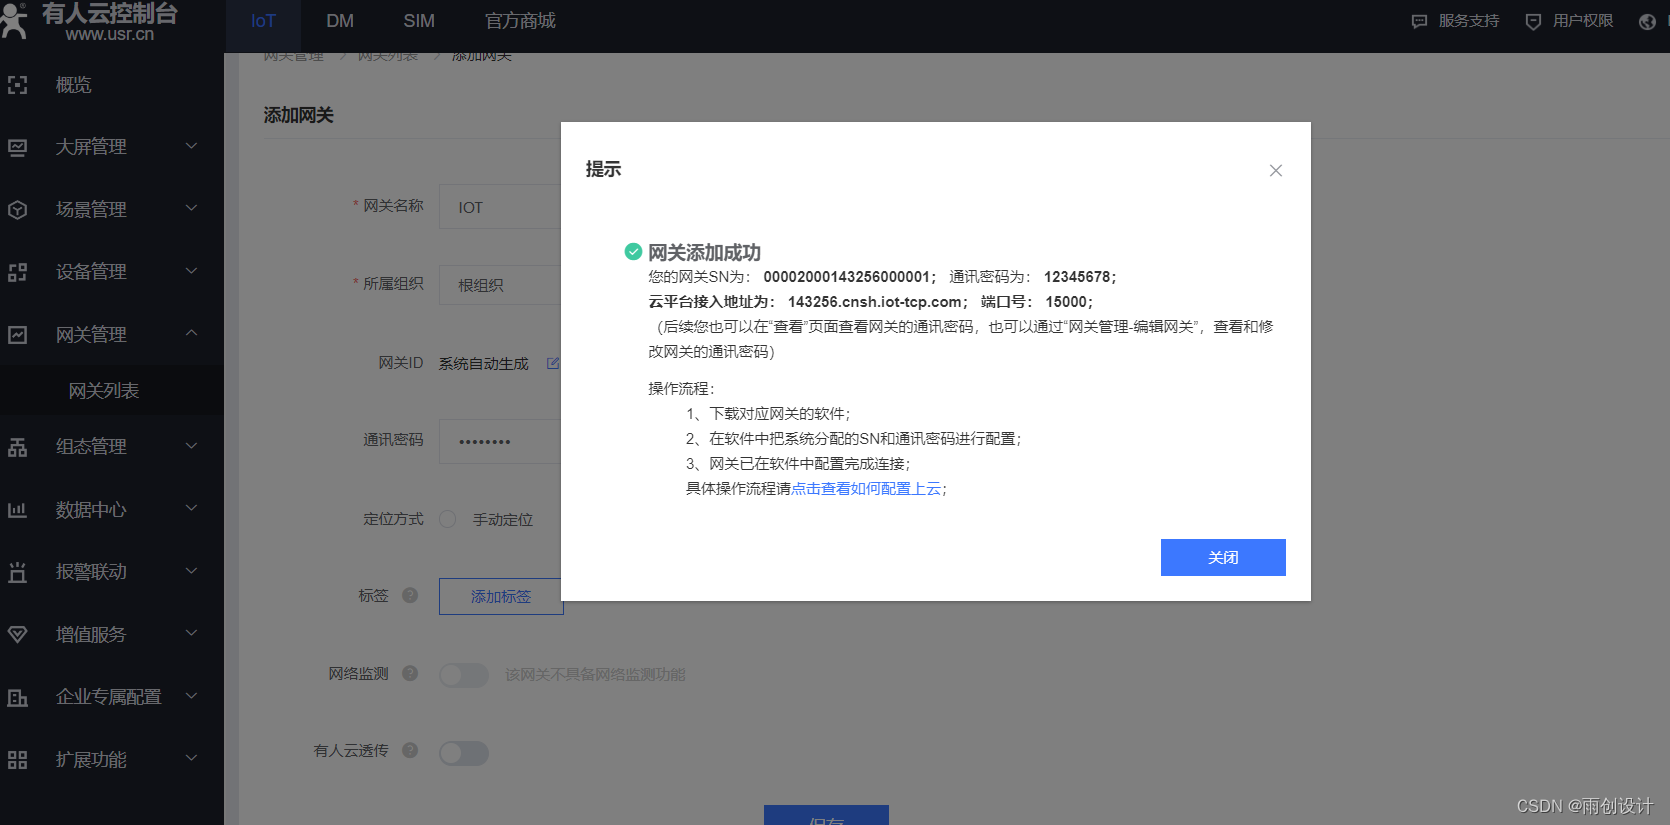Click the blue 关闭 button
This screenshot has width=1670, height=825.
tap(1223, 558)
